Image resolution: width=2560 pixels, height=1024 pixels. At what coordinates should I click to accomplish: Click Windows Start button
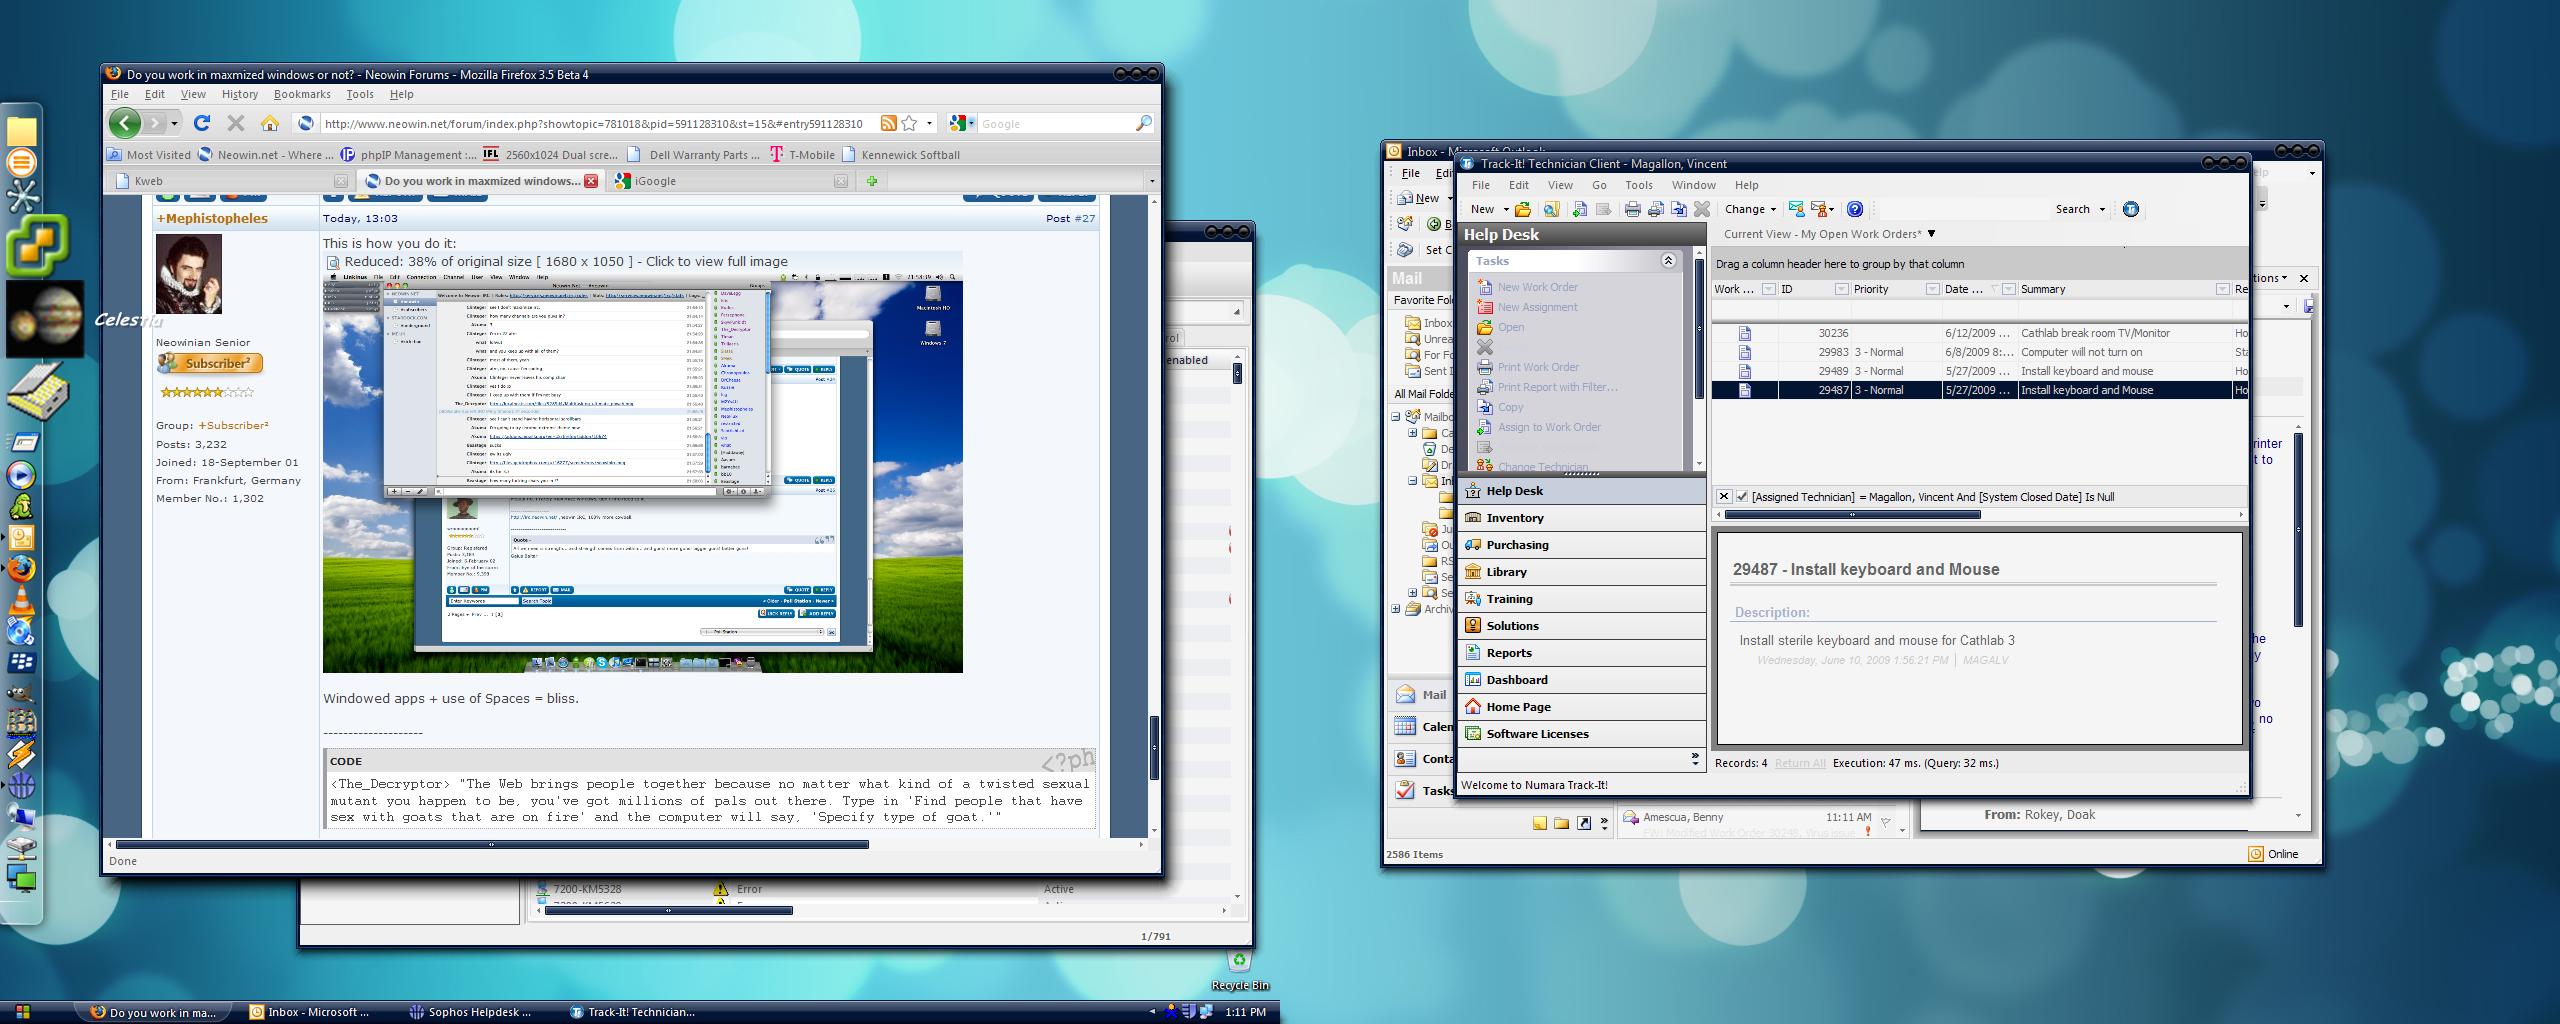point(23,1012)
